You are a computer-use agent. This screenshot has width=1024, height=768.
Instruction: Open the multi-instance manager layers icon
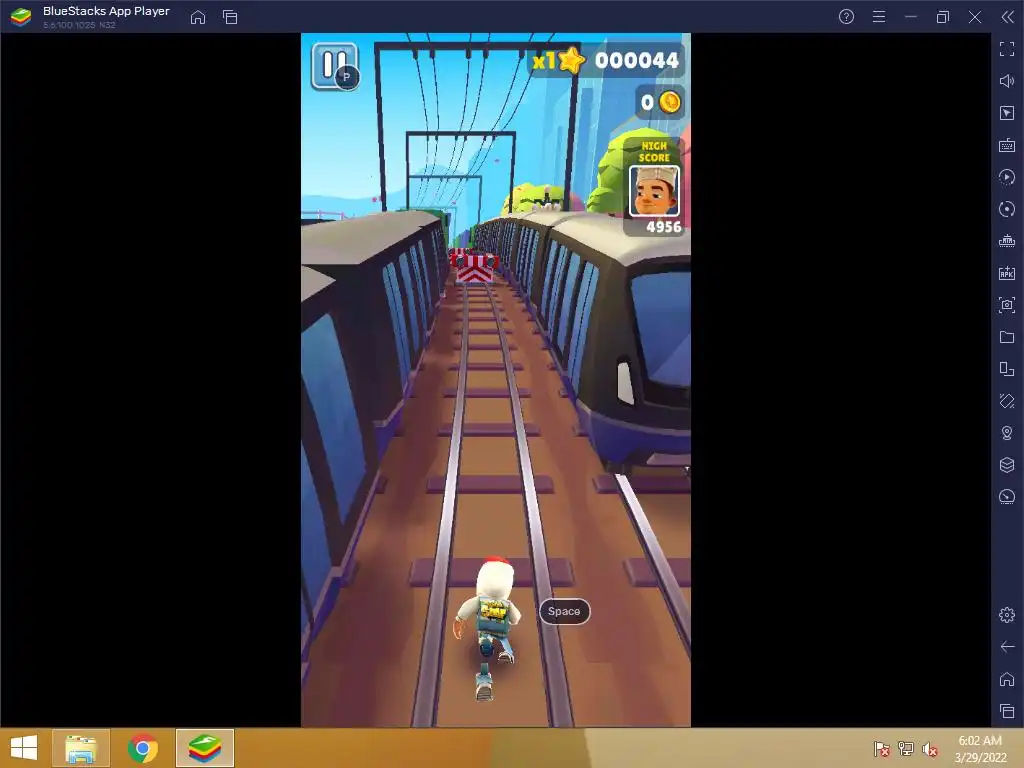(1007, 465)
